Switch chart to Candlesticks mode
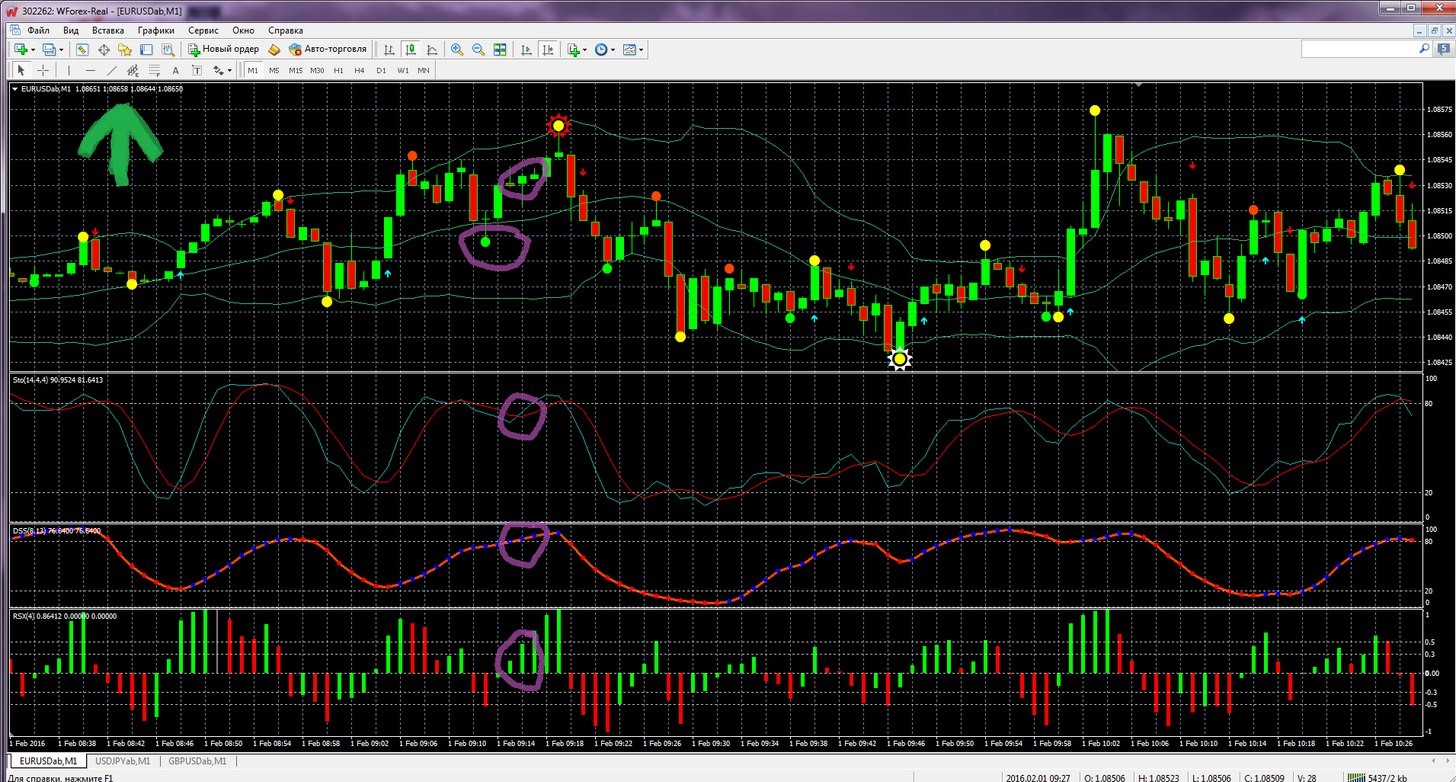Viewport: 1456px width, 782px height. 411,49
